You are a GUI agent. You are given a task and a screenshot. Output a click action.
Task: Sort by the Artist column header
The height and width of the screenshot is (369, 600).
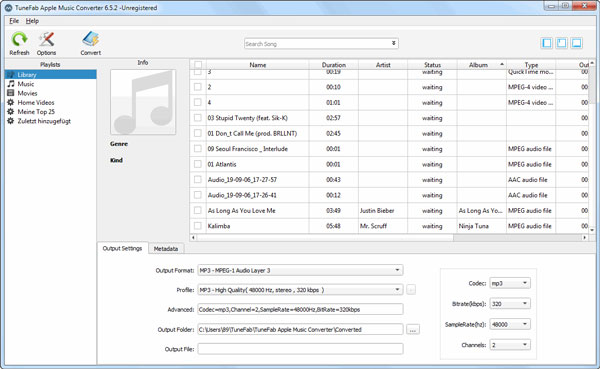383,65
